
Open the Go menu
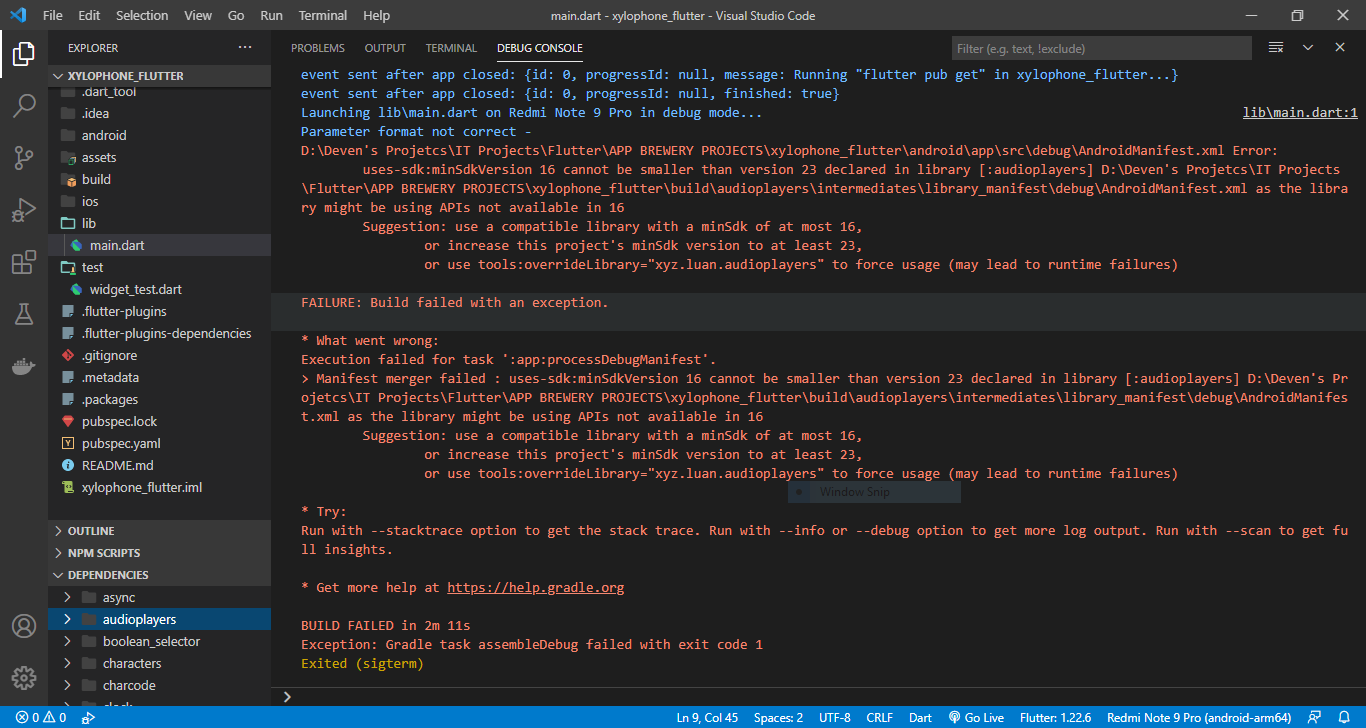(x=236, y=15)
